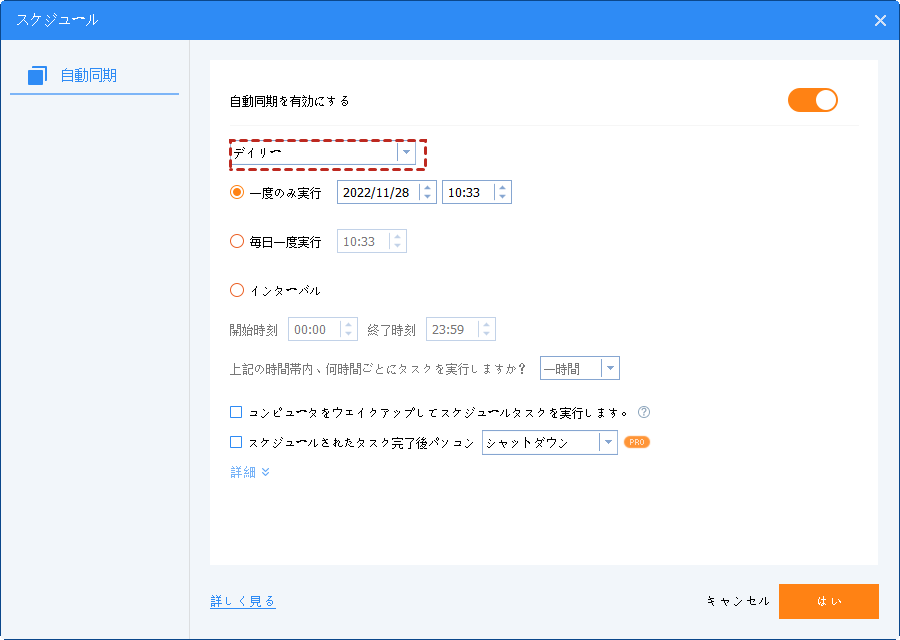Click the キャンセル button
The image size is (900, 640).
[738, 601]
